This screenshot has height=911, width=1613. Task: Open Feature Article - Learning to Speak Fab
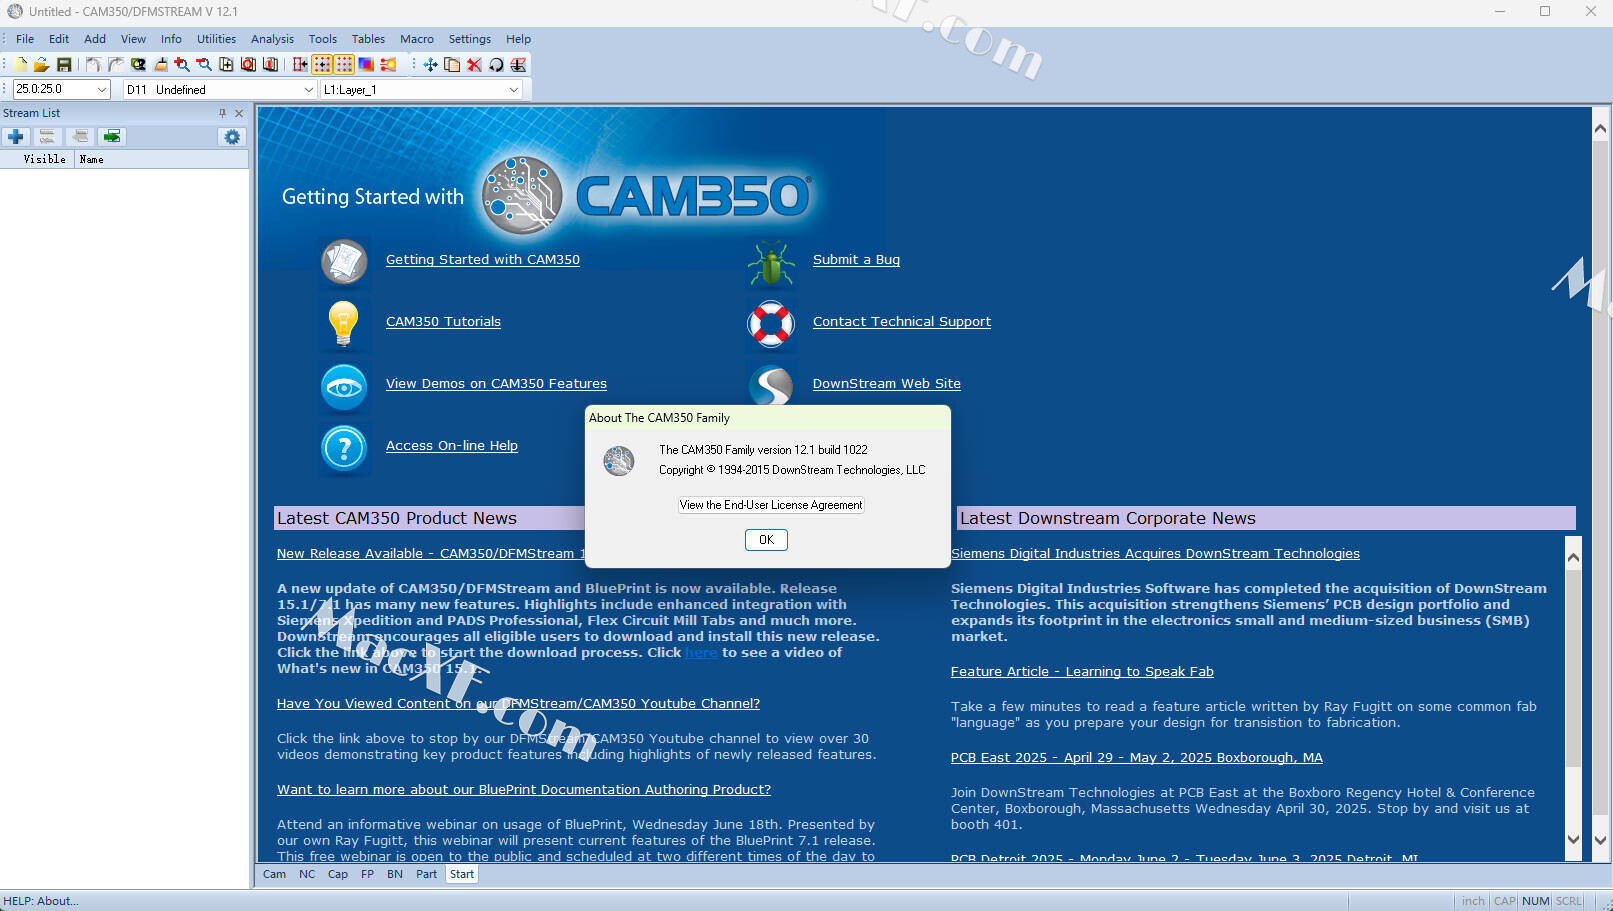tap(1082, 672)
